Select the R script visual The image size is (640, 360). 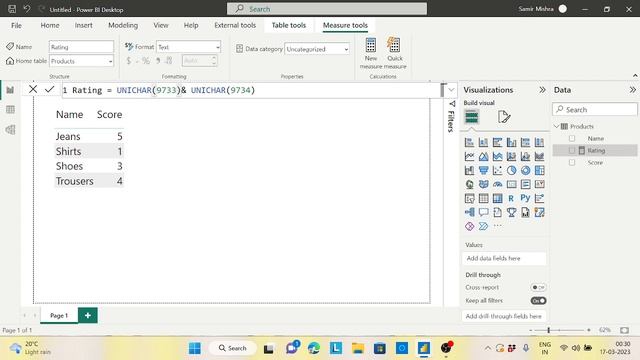(511, 198)
